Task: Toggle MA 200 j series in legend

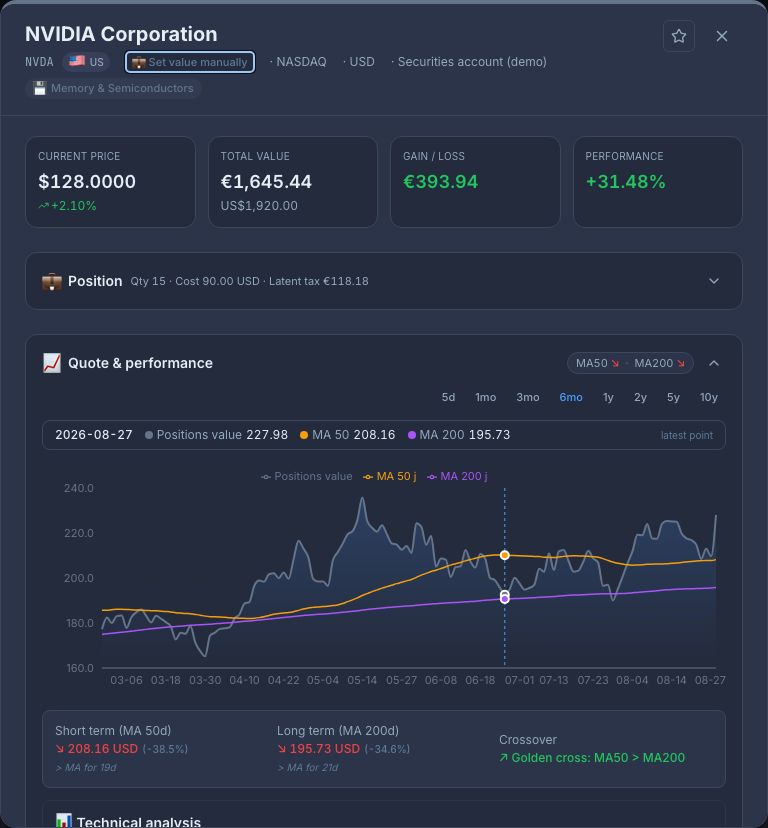Action: (x=457, y=476)
